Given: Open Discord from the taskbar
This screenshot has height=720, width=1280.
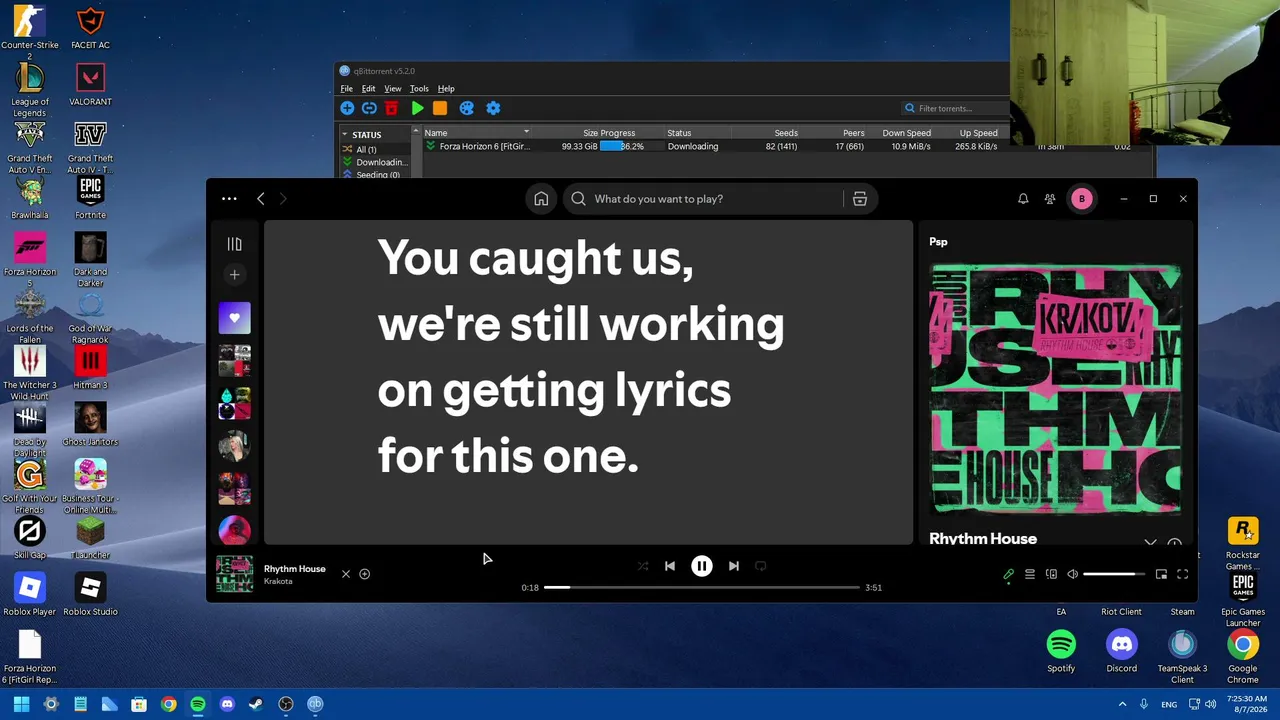Looking at the screenshot, I should 227,704.
